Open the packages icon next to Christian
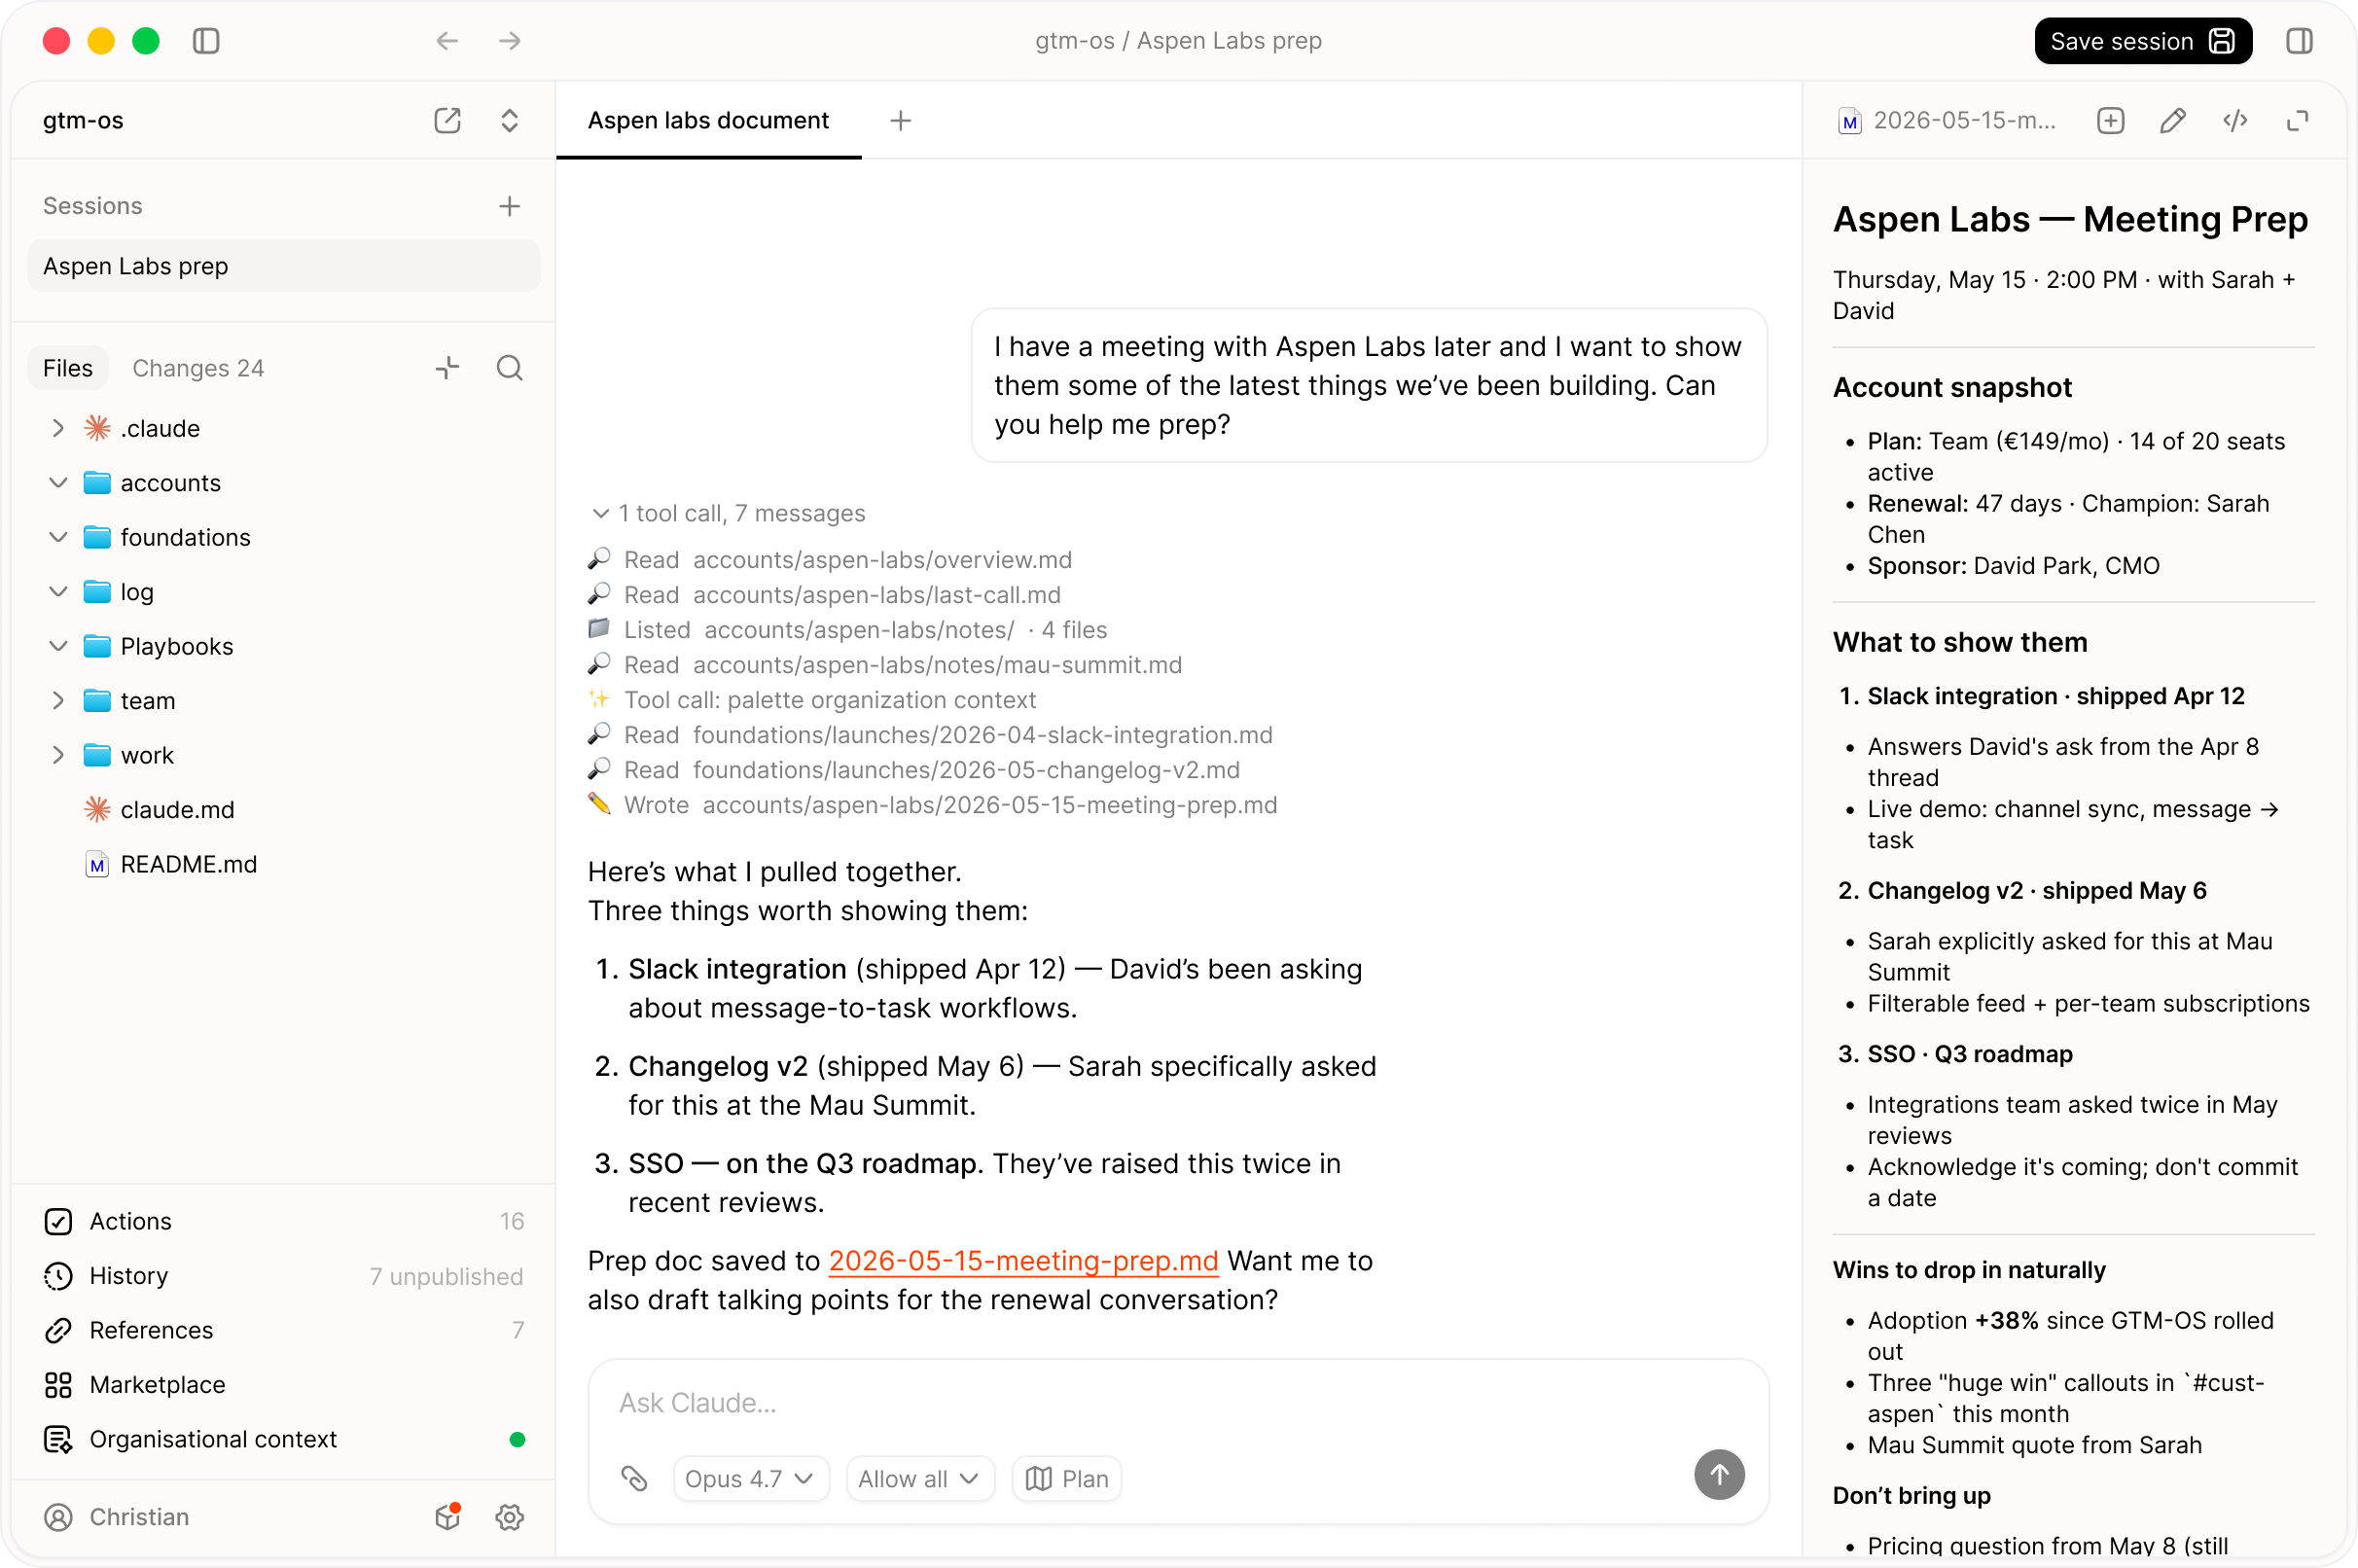 point(447,1516)
